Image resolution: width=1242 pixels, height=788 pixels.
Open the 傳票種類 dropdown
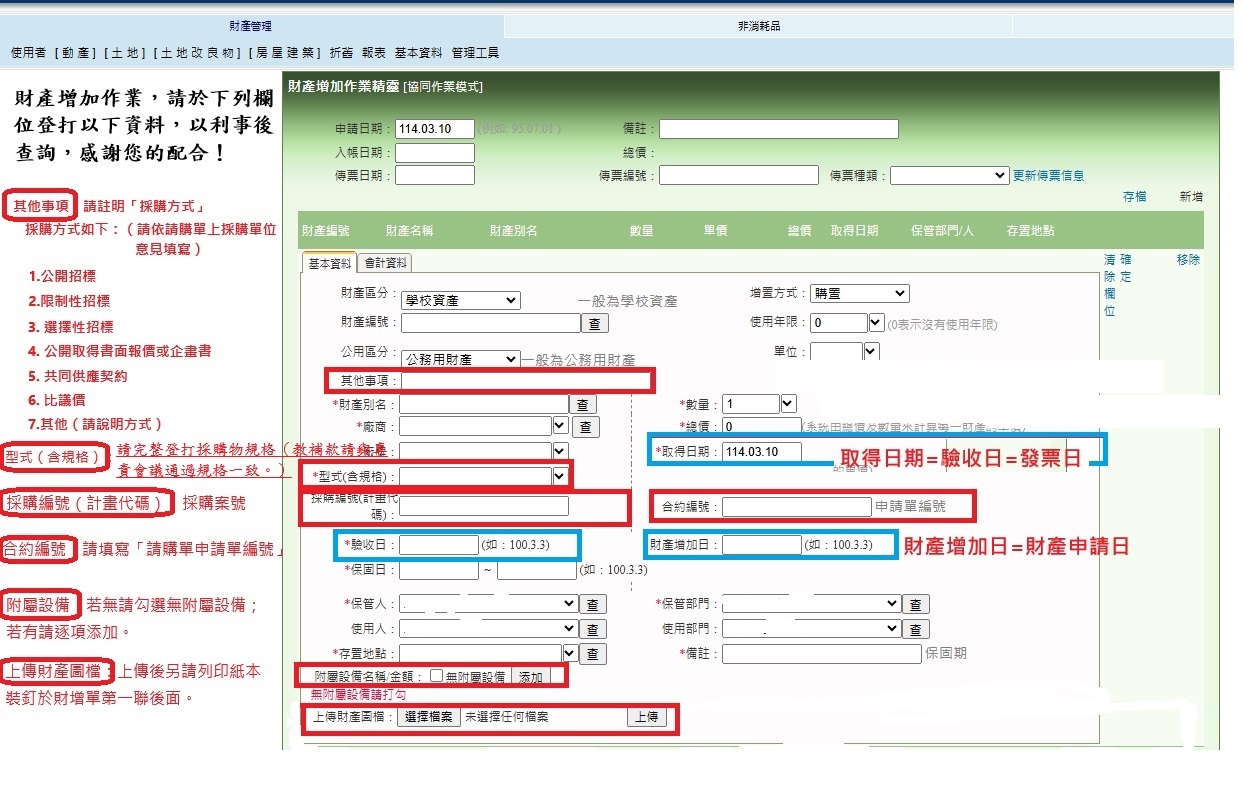[x=950, y=175]
